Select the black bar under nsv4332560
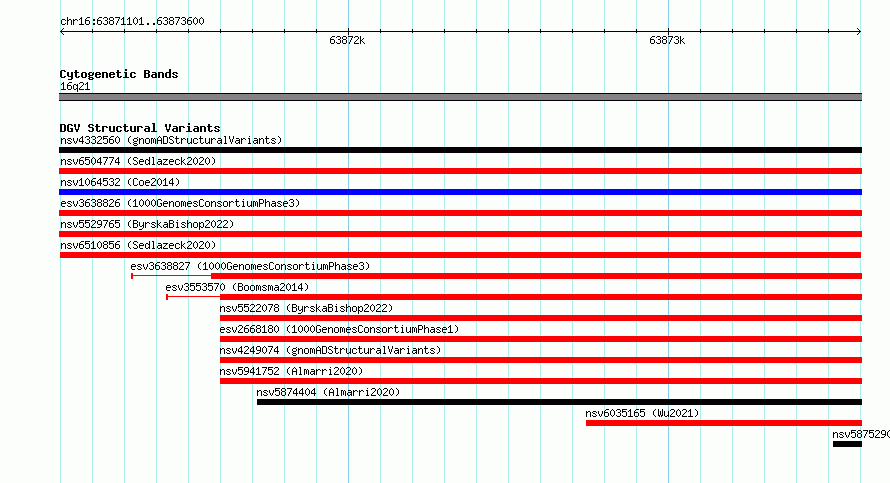The width and height of the screenshot is (890, 483). 460,150
